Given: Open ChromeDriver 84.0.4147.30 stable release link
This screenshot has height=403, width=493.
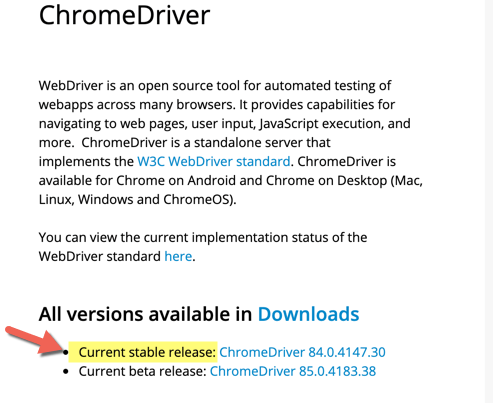Looking at the screenshot, I should point(302,352).
